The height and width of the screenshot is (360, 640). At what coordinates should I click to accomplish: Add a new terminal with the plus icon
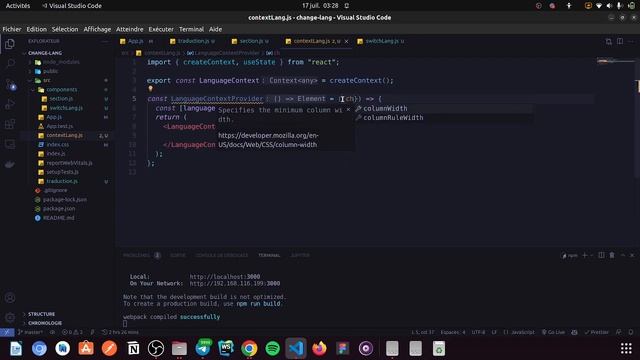[x=584, y=255]
